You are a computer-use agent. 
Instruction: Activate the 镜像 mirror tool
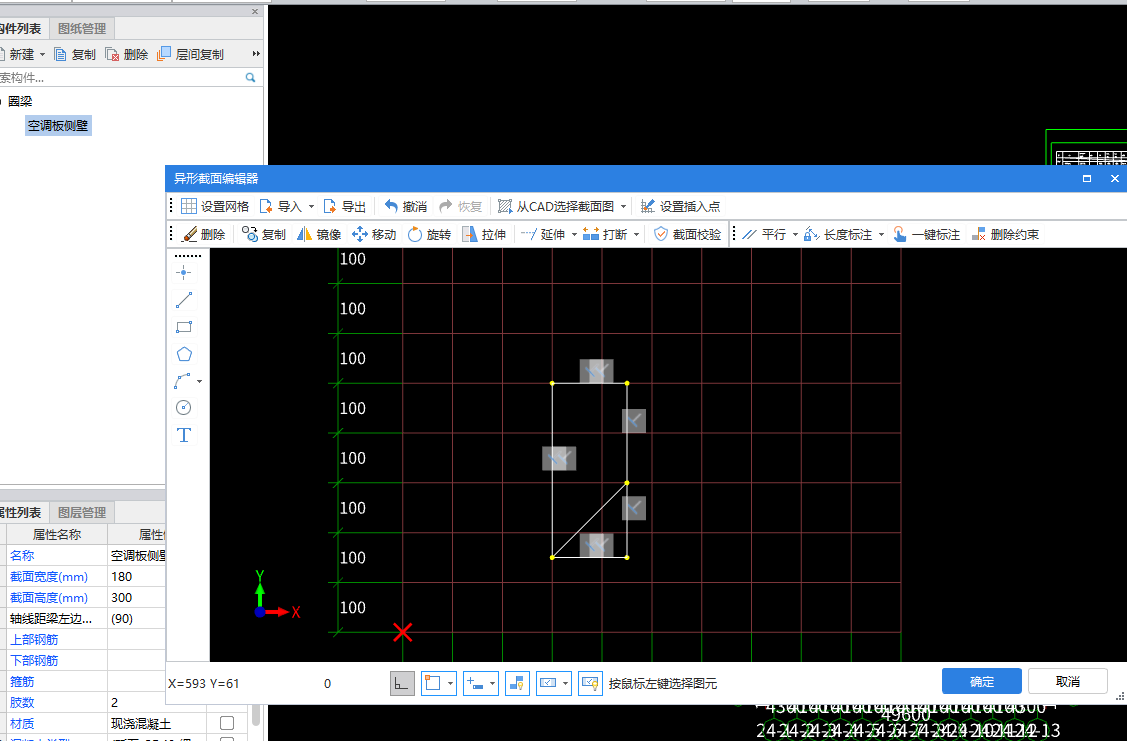click(x=319, y=234)
